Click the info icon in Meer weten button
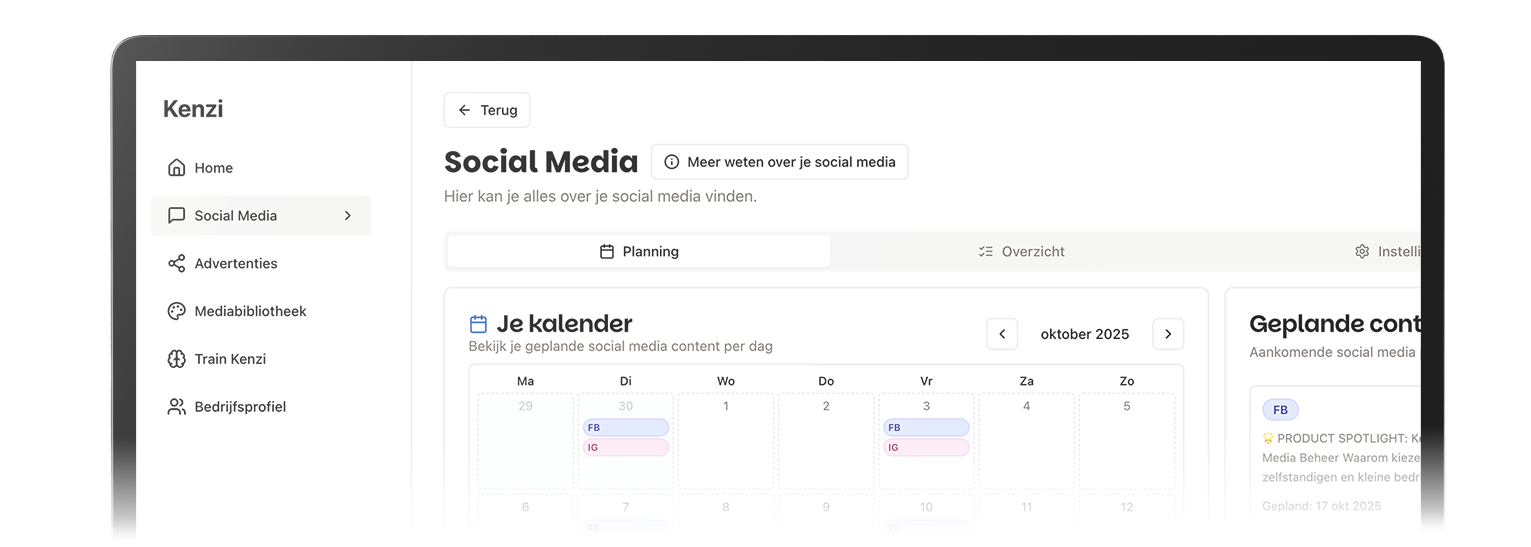1531x547 pixels. 672,162
